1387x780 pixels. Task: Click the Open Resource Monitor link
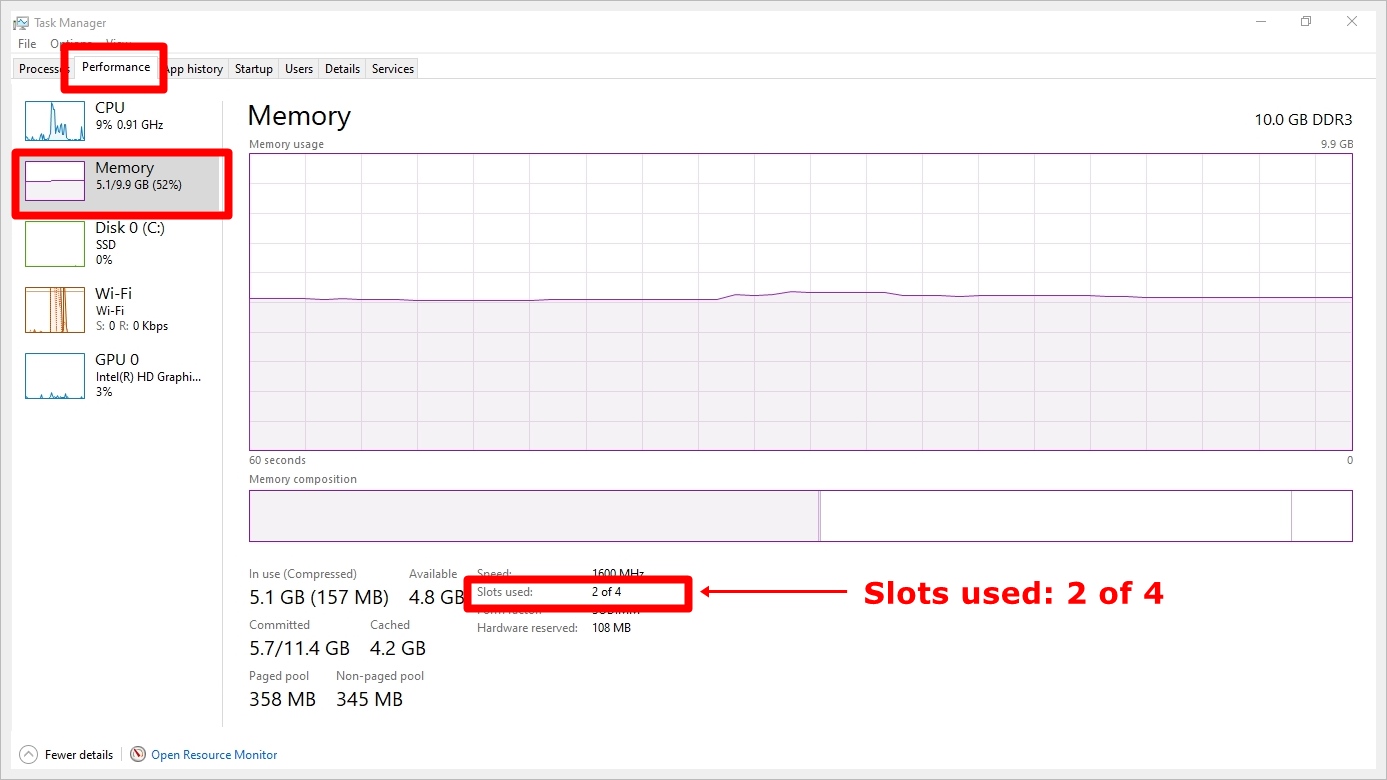pyautogui.click(x=213, y=754)
